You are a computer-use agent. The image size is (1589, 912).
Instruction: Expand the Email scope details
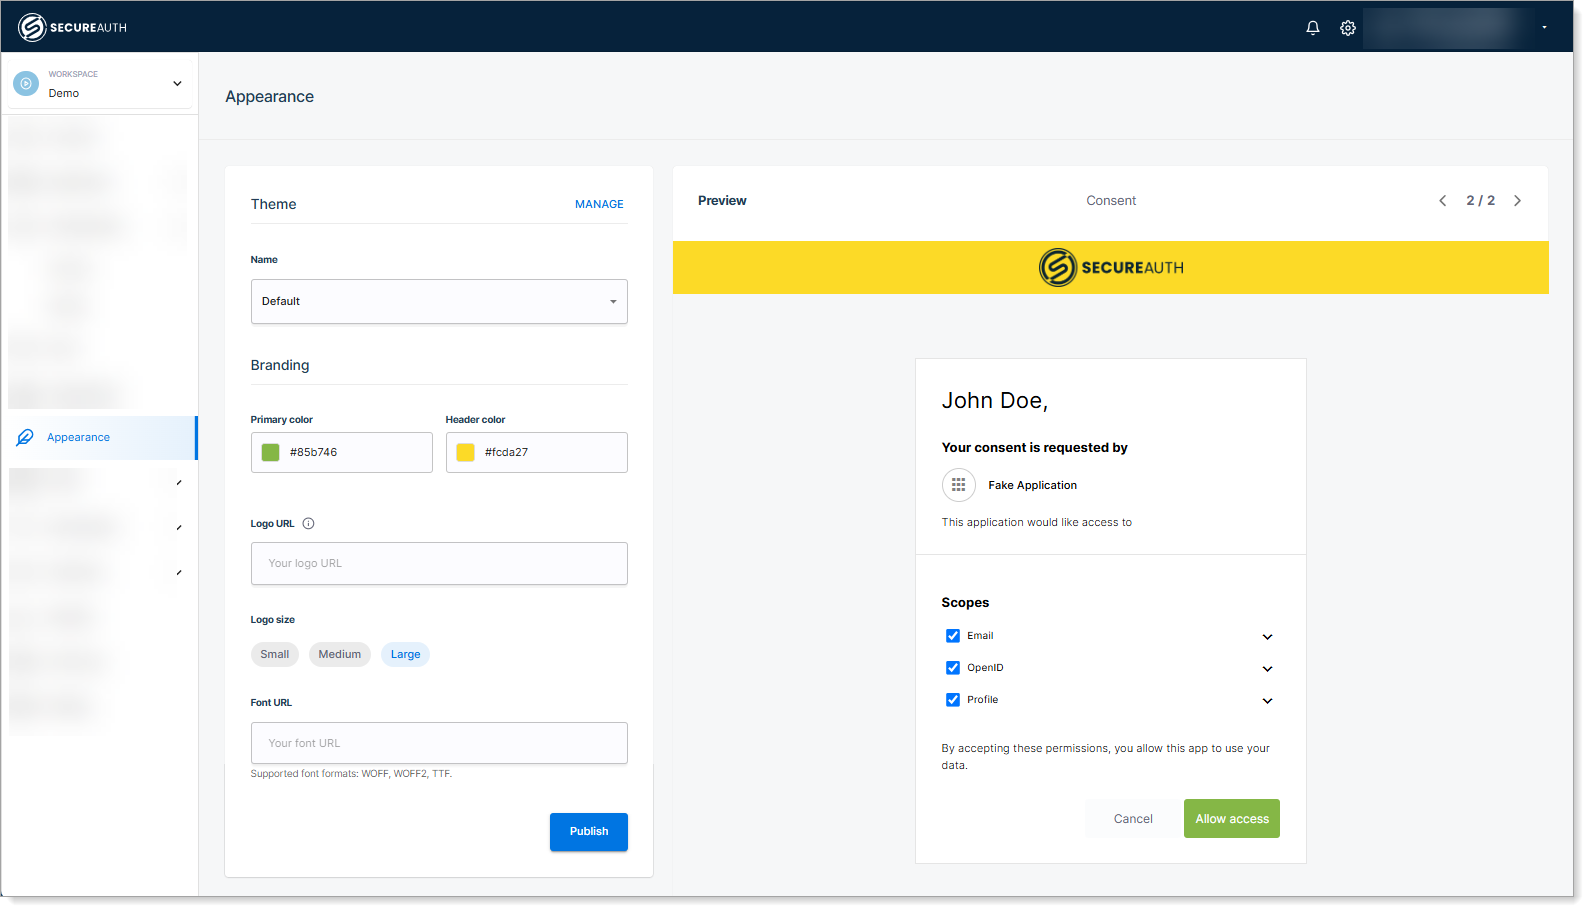(x=1267, y=637)
